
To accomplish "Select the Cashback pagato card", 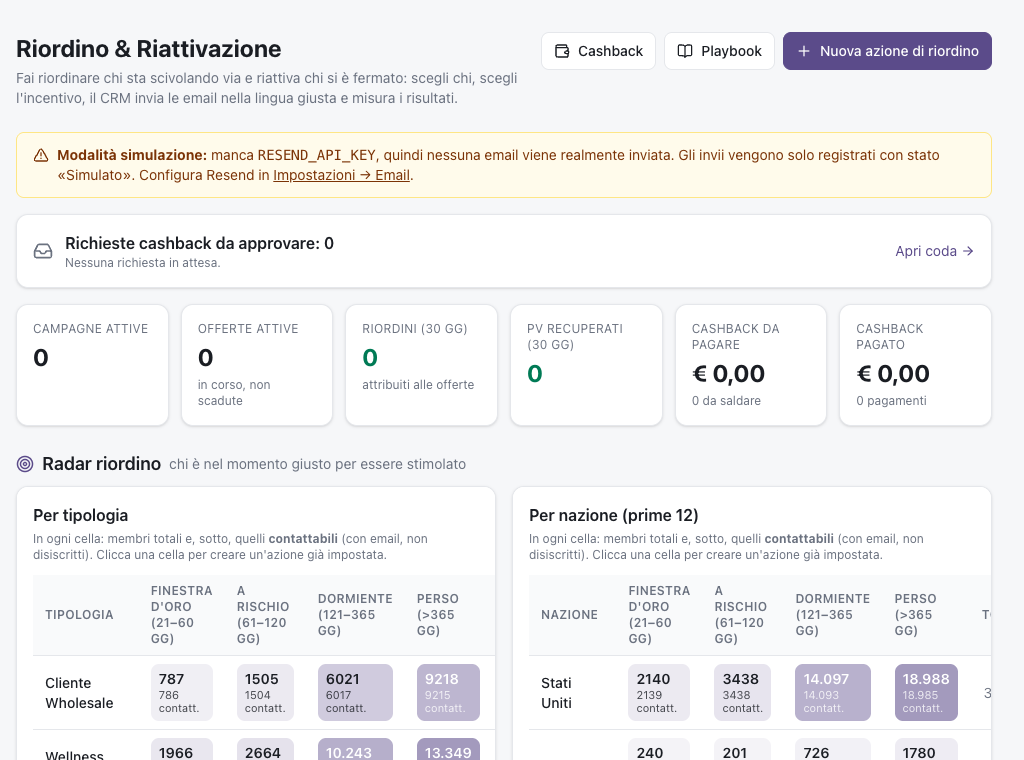I will [916, 365].
